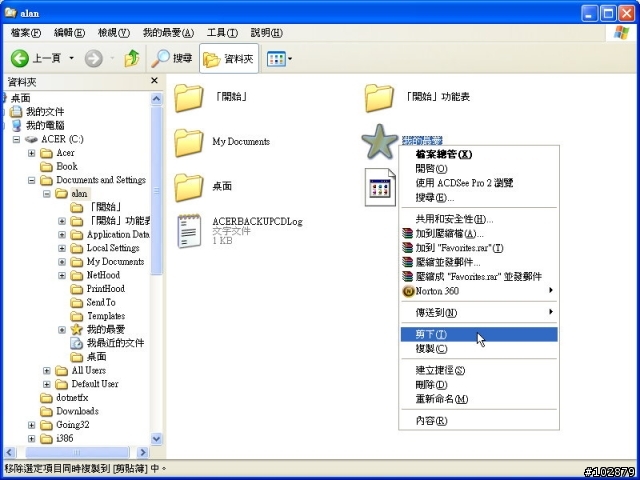Expand Application Data tree node
Viewport: 640px width, 480px height.
click(62, 235)
